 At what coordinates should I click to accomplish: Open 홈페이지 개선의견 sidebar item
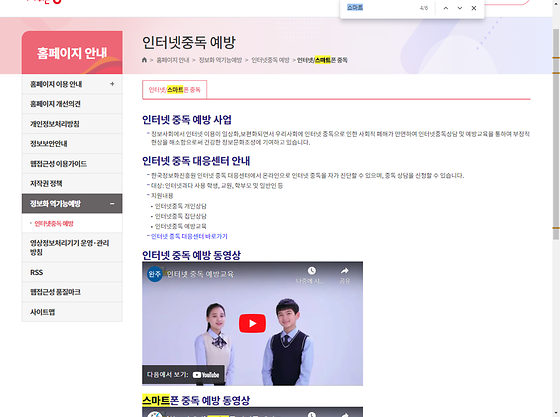(72, 104)
